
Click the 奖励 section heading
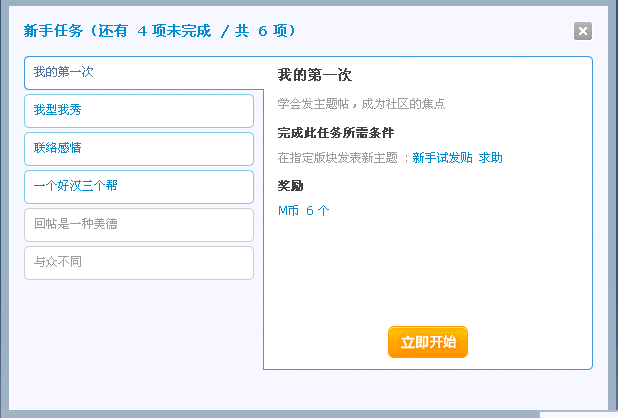click(x=290, y=186)
